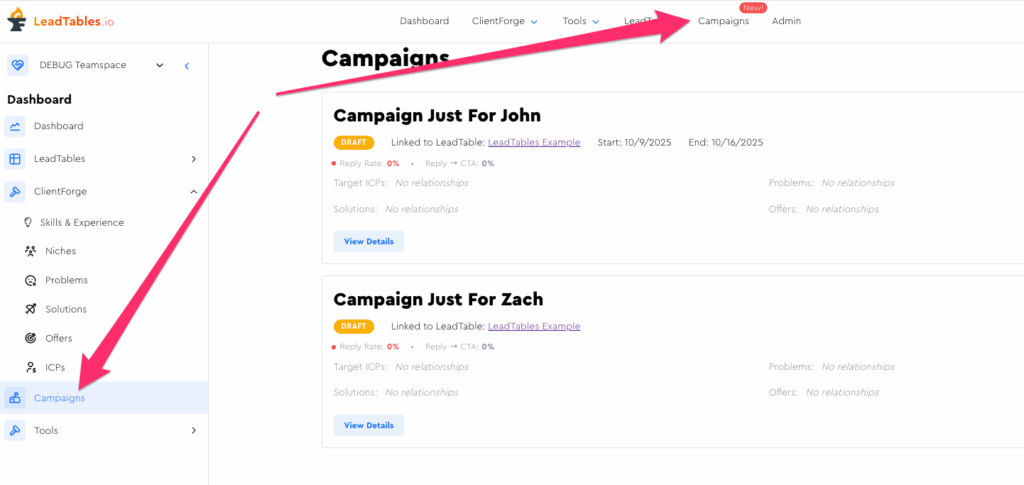Click the Niches people icon
This screenshot has width=1024, height=485.
tap(30, 251)
